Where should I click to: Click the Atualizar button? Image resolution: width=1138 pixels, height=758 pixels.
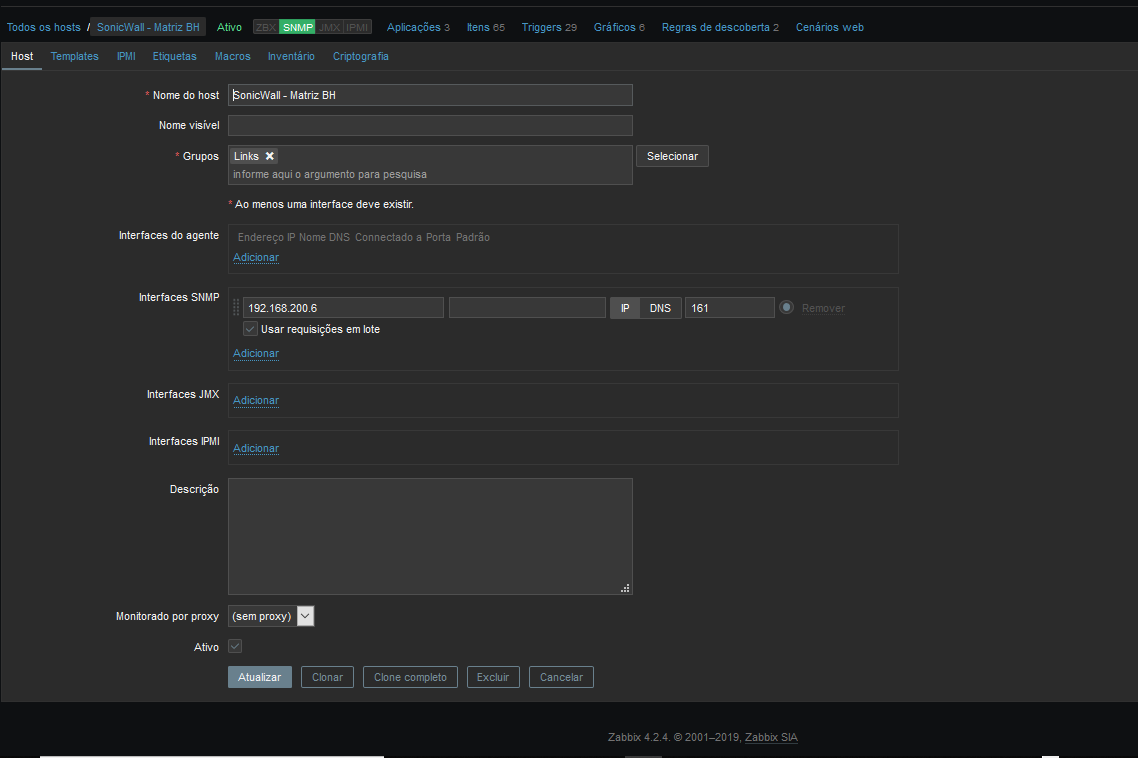click(x=260, y=677)
